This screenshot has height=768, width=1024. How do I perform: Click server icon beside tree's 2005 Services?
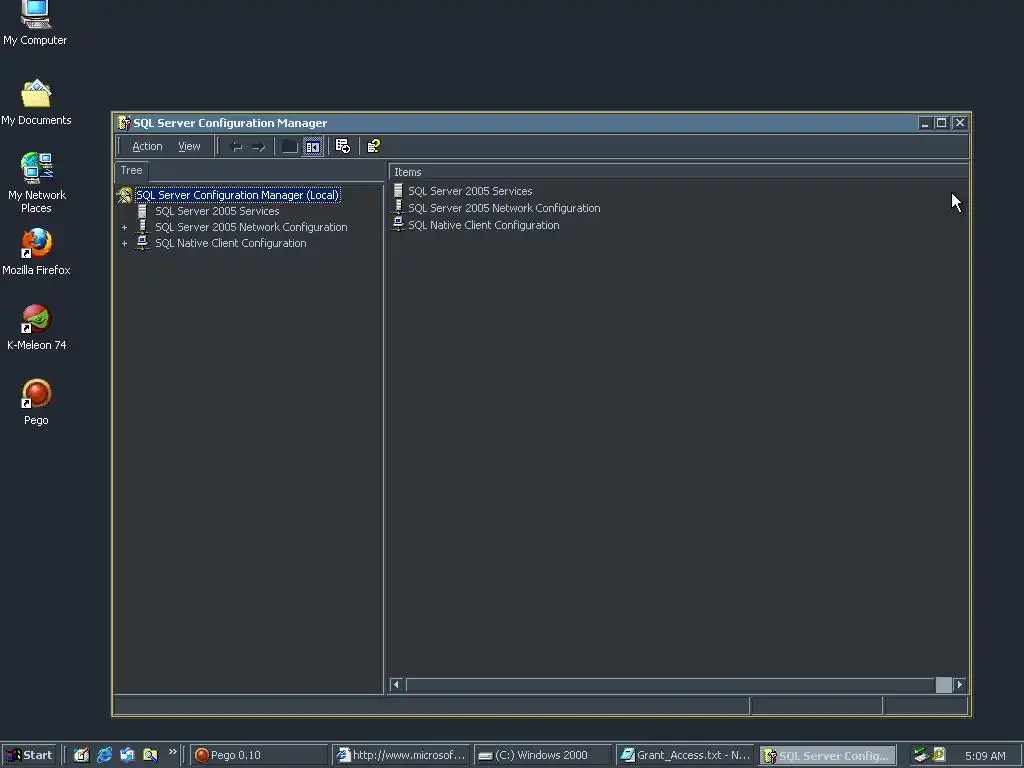[142, 211]
